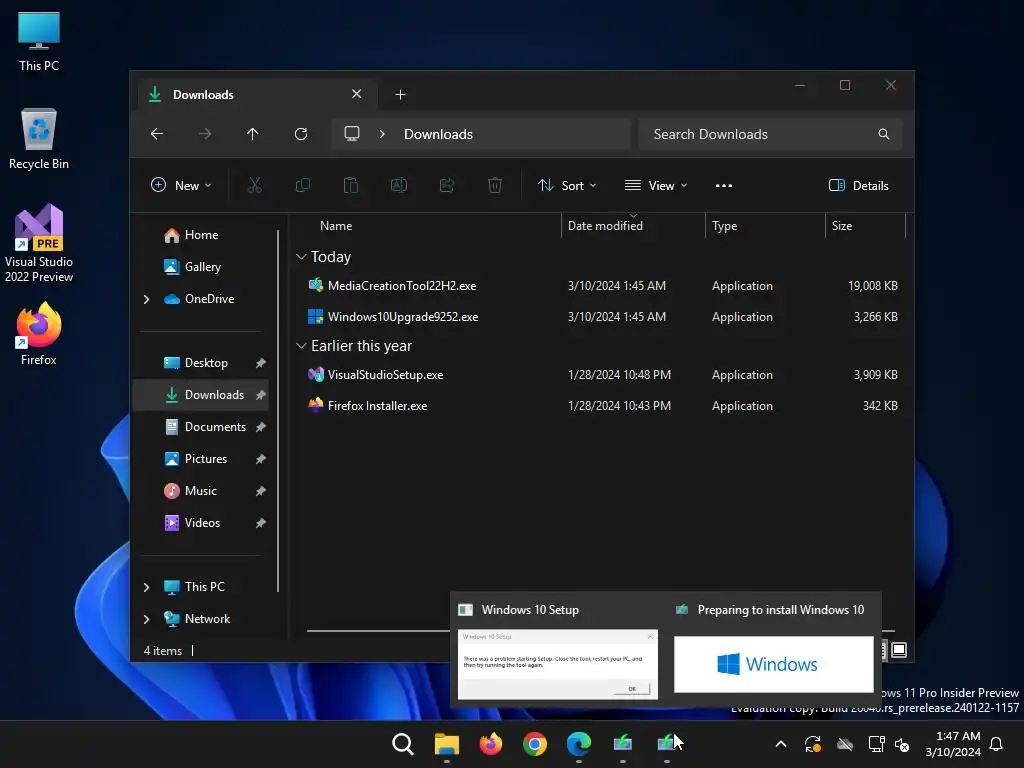Click the Delete trash icon in toolbar
Image resolution: width=1024 pixels, height=768 pixels.
tap(495, 185)
